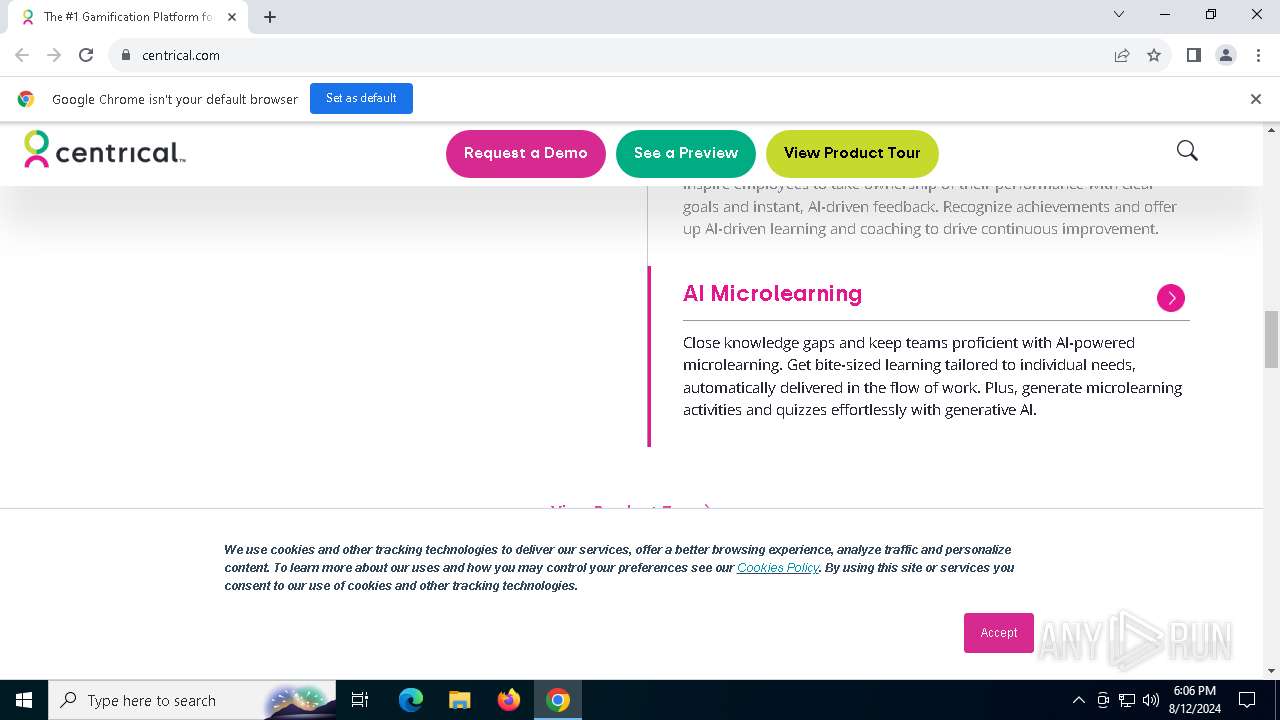Set Chrome as default browser

pyautogui.click(x=361, y=98)
